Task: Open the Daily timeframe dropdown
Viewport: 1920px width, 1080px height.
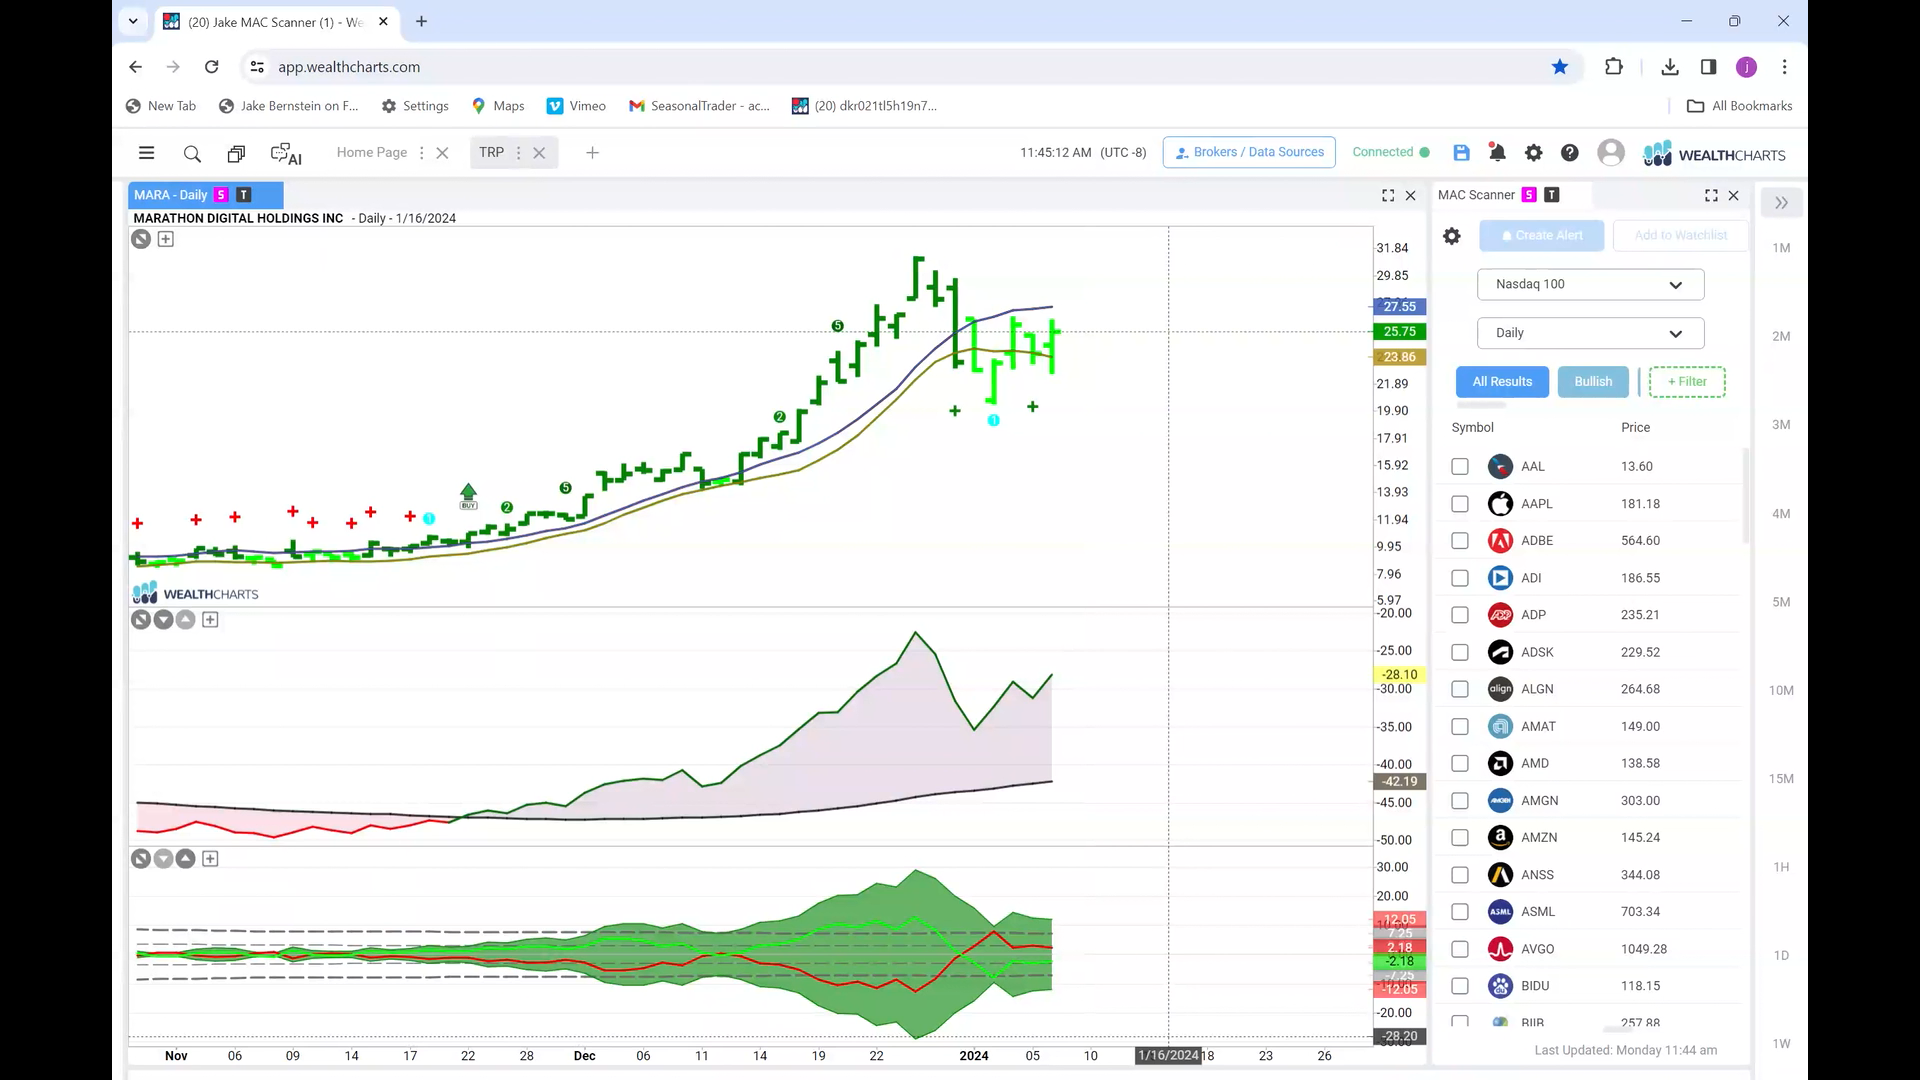Action: point(1590,333)
